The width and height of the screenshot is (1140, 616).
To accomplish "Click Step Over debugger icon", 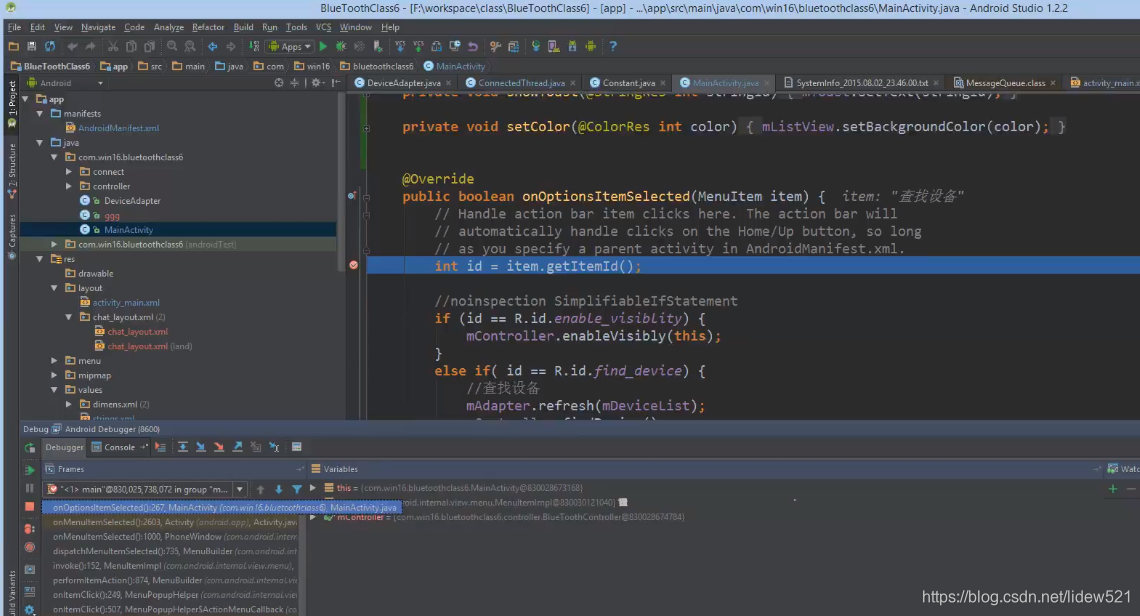I will click(182, 447).
